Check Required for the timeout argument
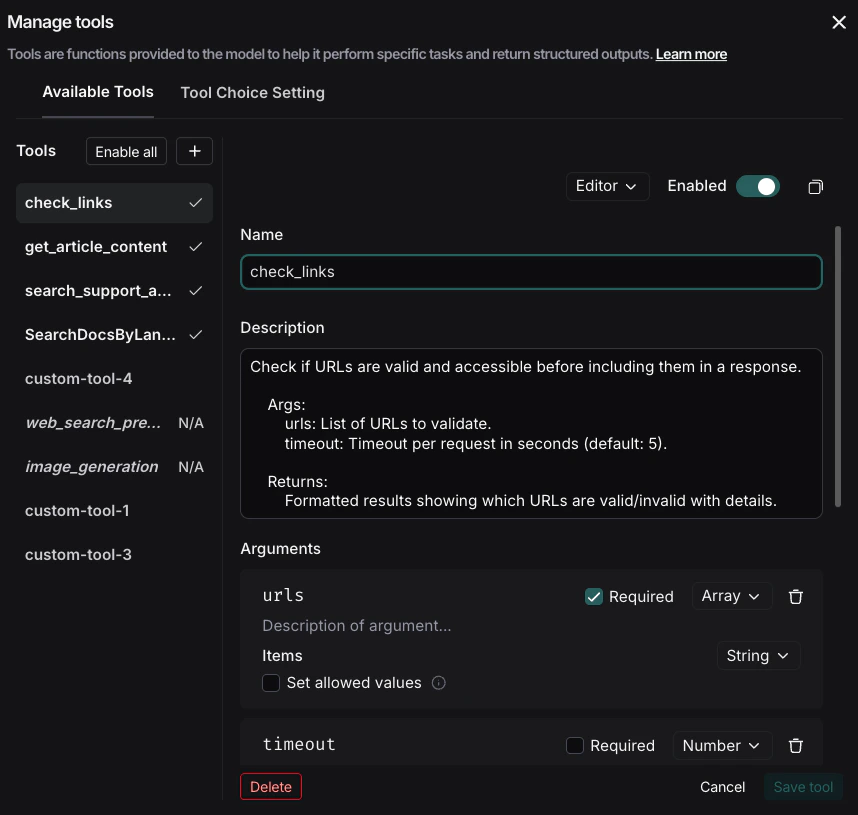 point(577,745)
